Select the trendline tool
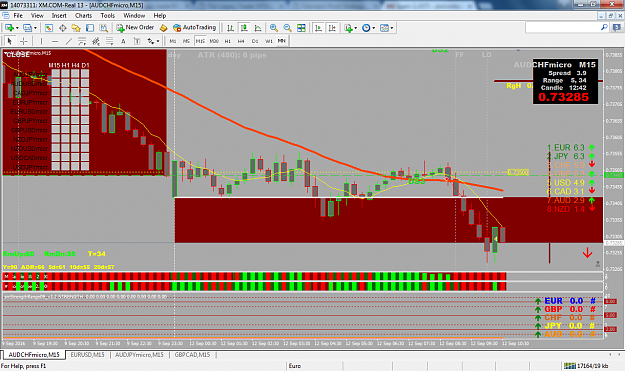625x371 pixels. click(69, 41)
